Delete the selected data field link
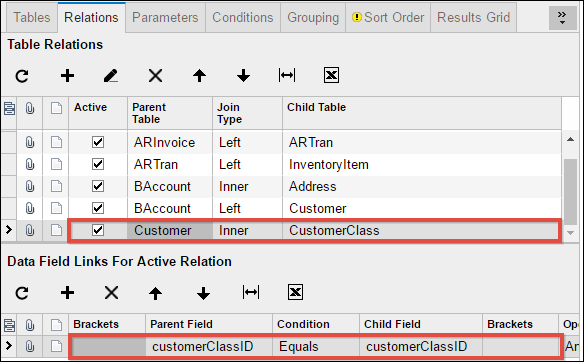Viewport: 584px width, 362px height. 111,293
